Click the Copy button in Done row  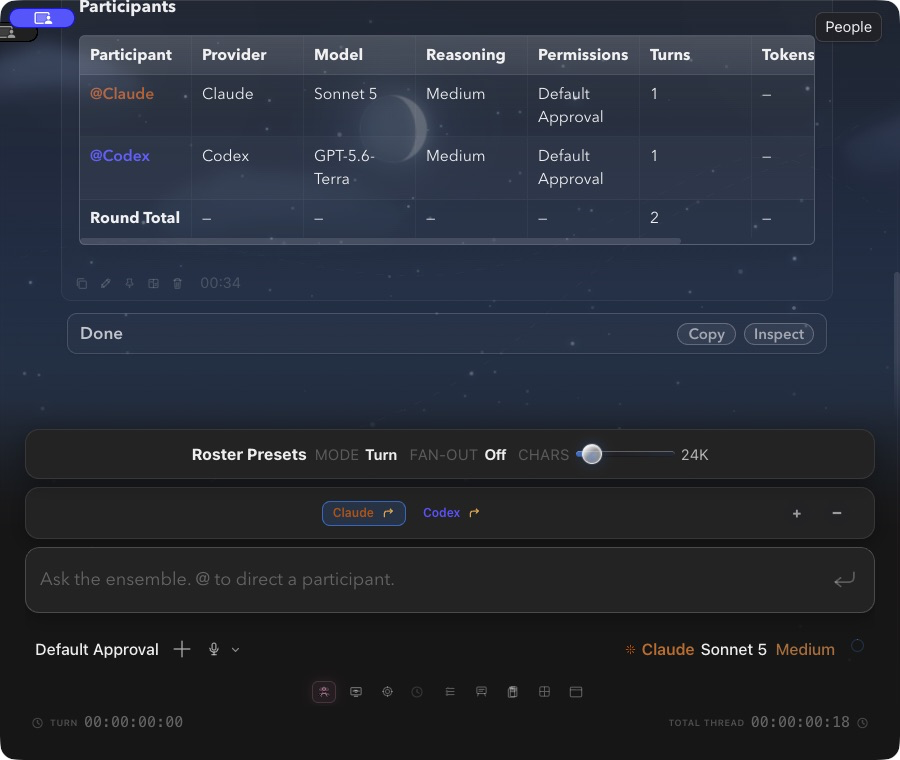tap(706, 334)
